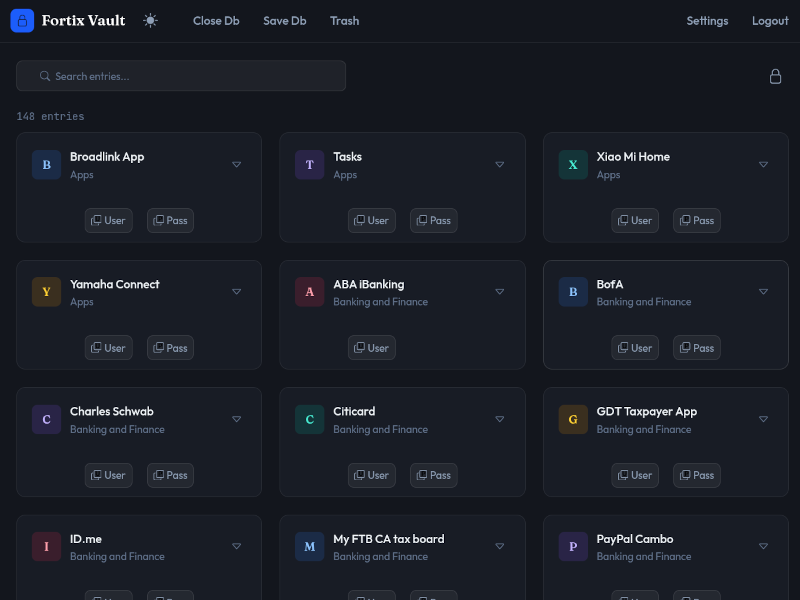Click the PayPal Cambo entry title
Viewport: 800px width, 600px height.
(x=635, y=539)
